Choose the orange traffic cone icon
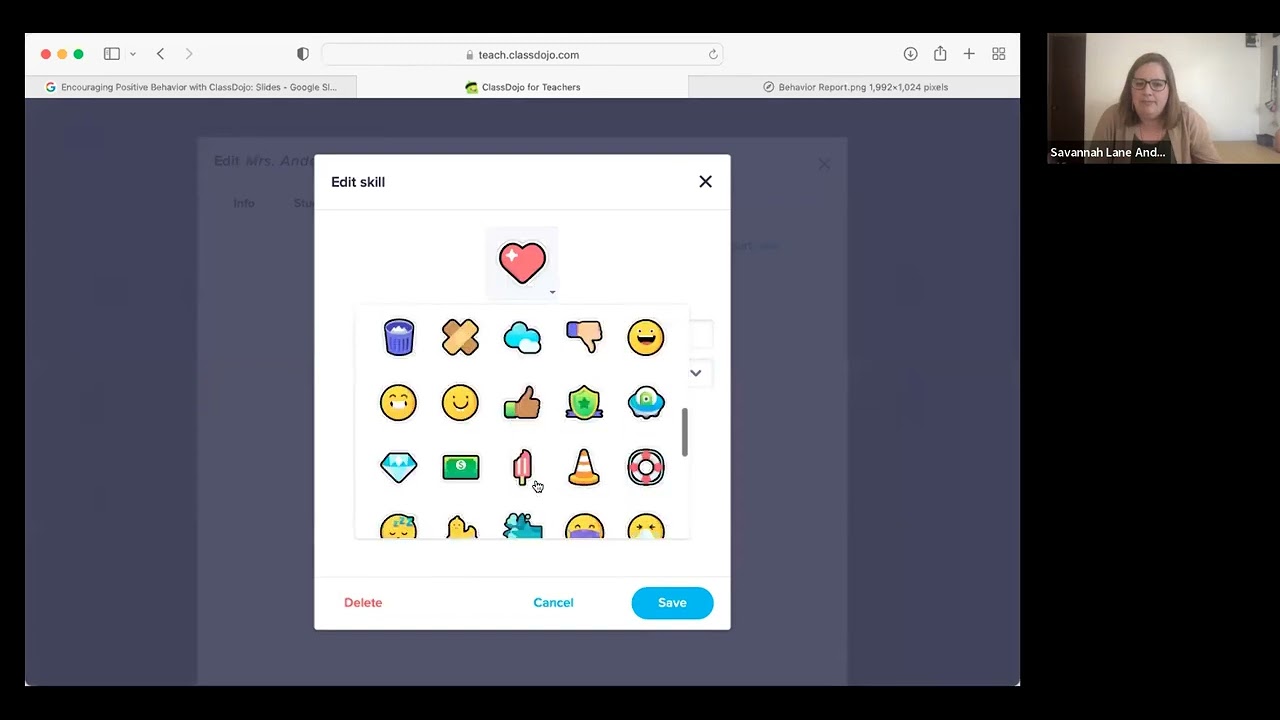The width and height of the screenshot is (1280, 720). click(x=584, y=467)
